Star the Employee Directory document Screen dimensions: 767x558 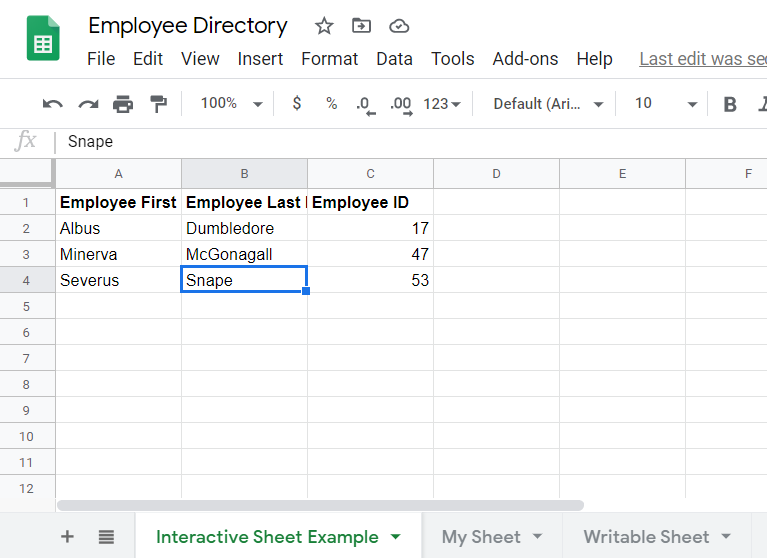(324, 26)
